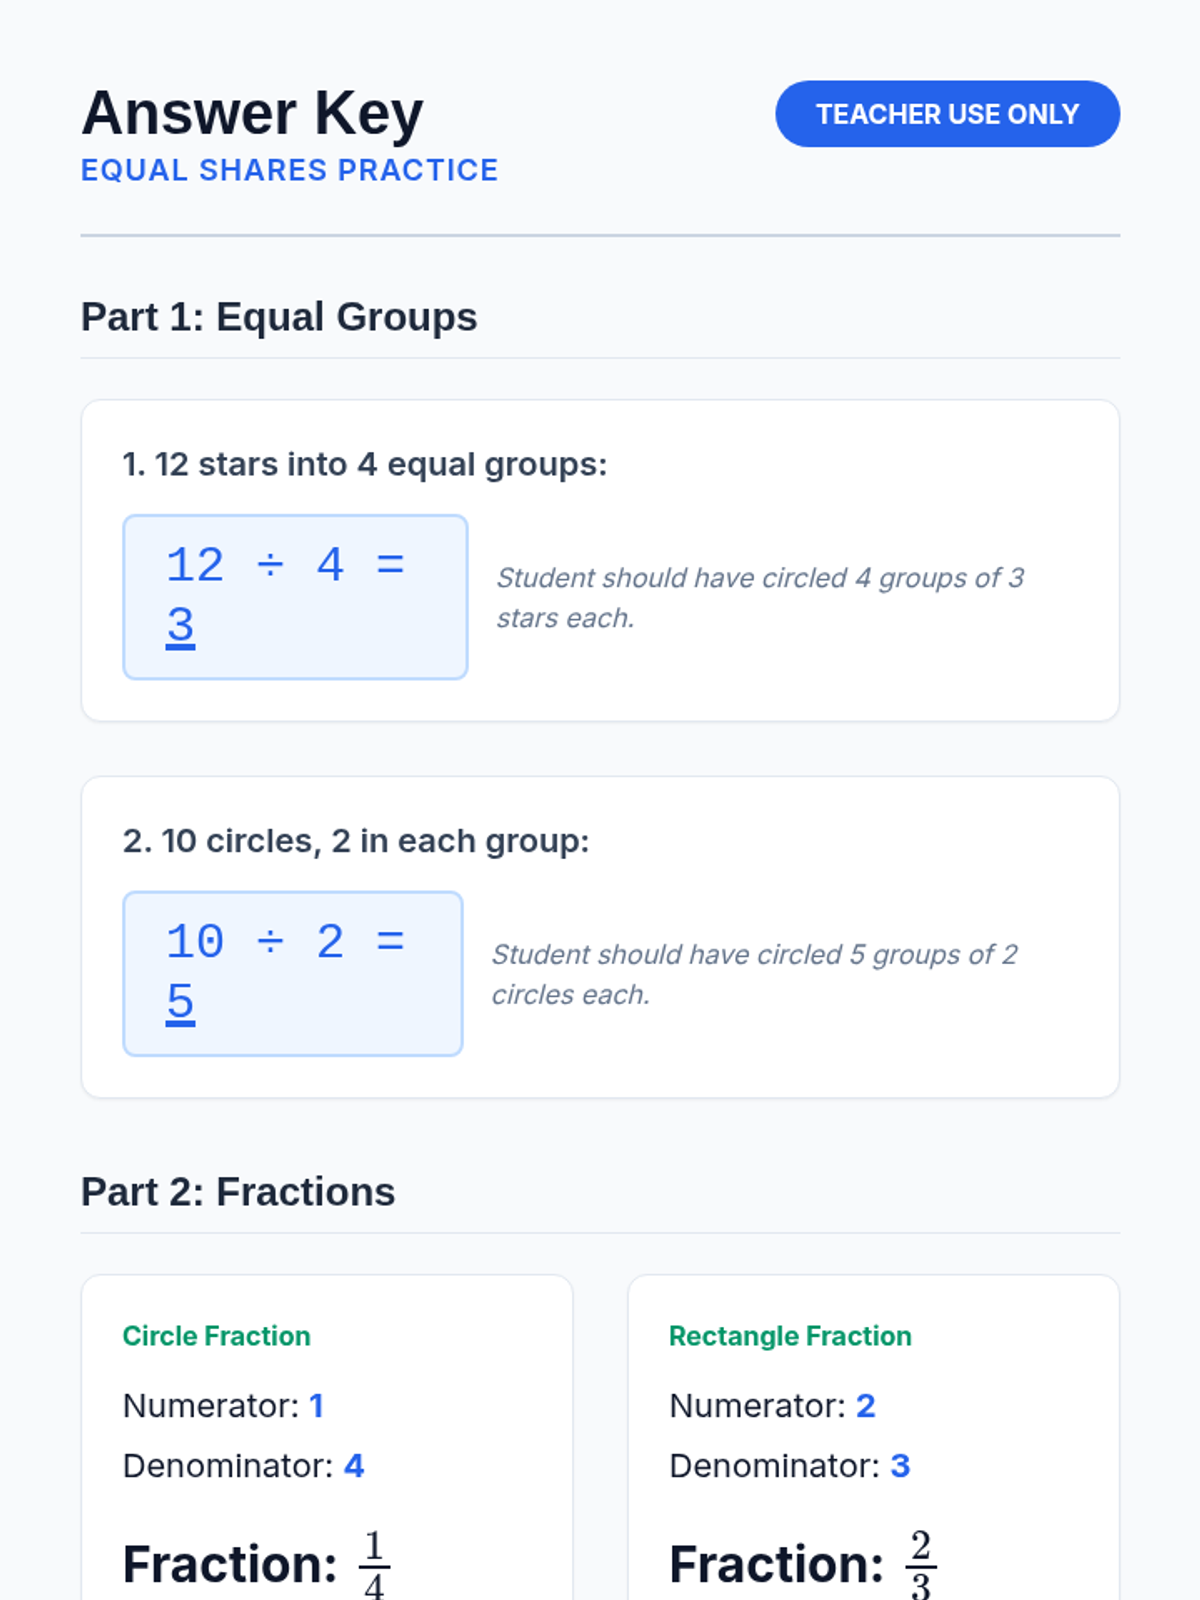
Task: Click the Rectangle Fraction numerator value 2
Action: point(866,1406)
